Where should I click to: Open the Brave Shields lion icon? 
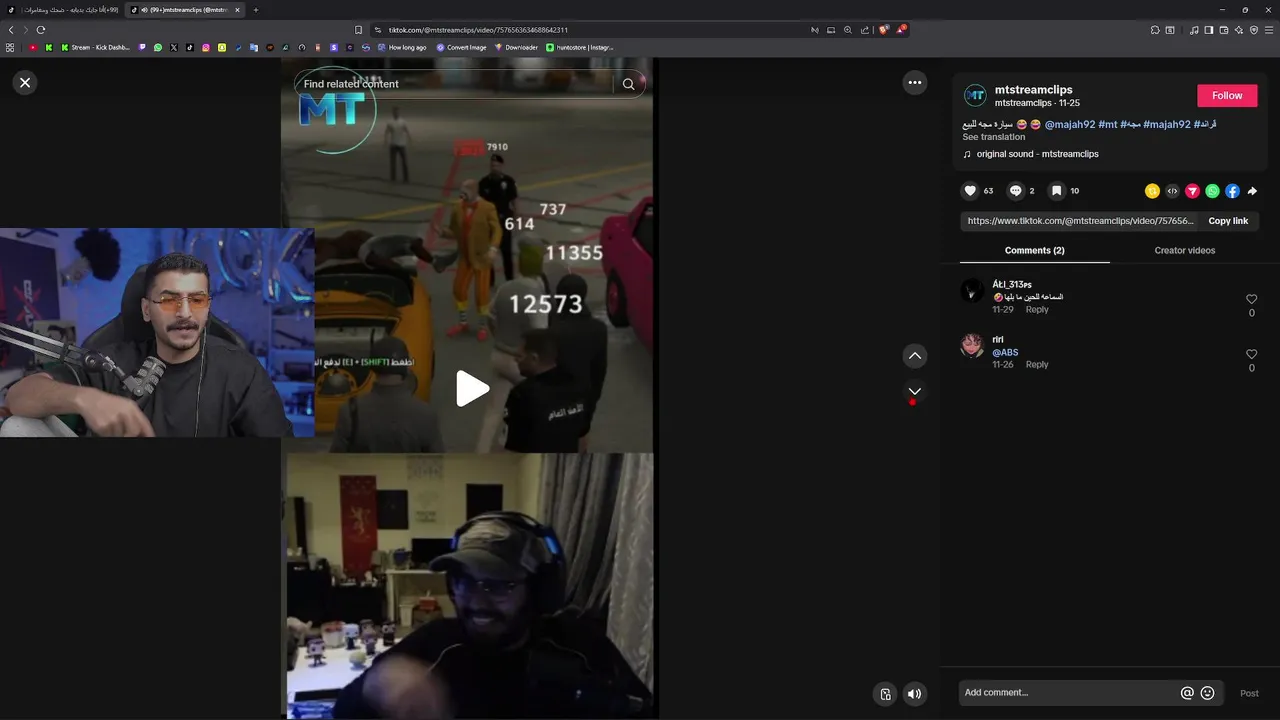pos(883,30)
